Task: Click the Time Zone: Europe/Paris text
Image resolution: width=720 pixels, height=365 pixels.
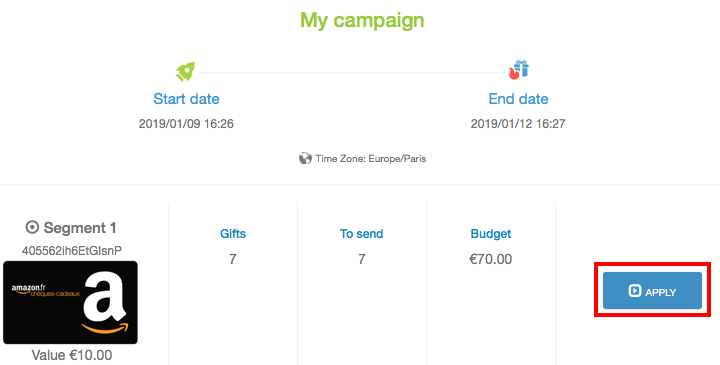Action: click(371, 159)
